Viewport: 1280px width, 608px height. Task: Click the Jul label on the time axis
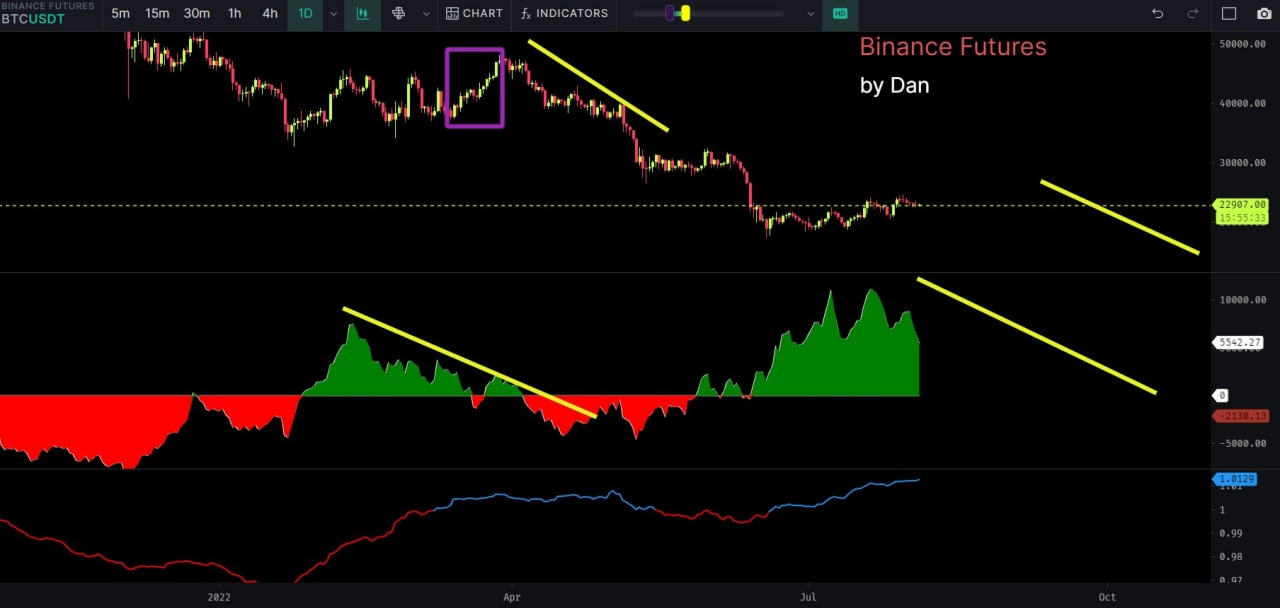coord(808,597)
